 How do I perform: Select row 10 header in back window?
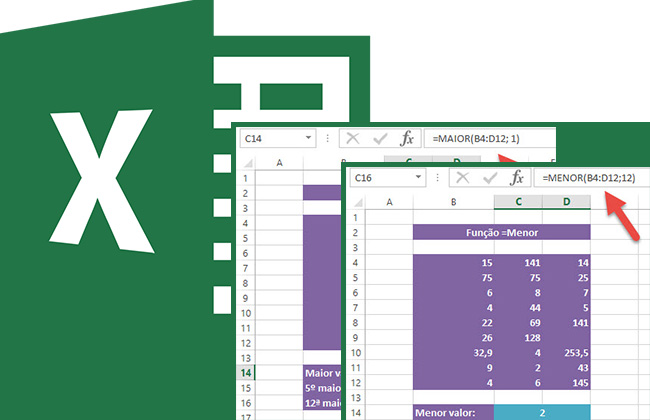coord(246,313)
